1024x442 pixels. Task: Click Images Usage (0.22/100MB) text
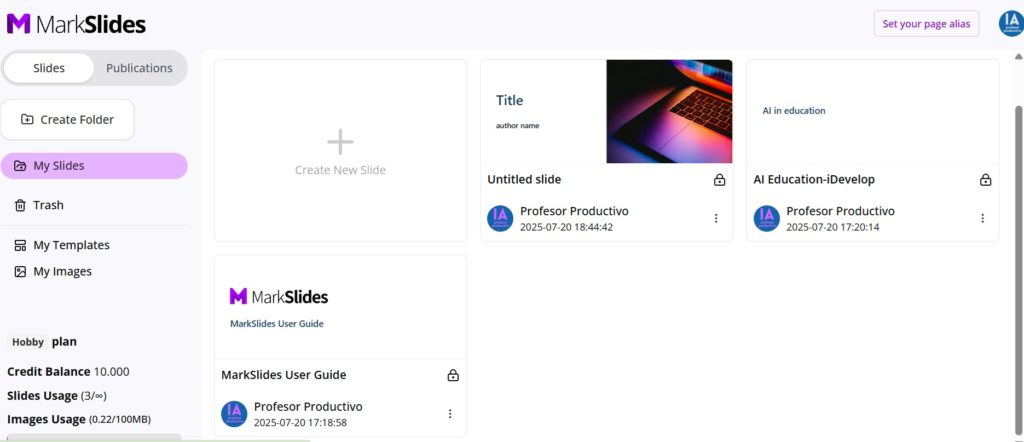point(78,419)
